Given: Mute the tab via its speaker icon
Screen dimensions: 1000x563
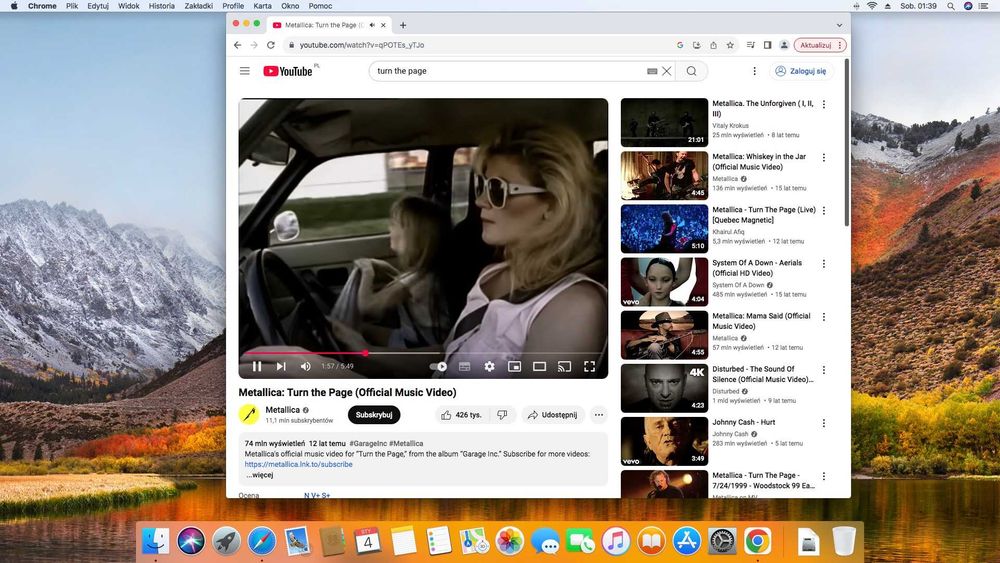Looking at the screenshot, I should pyautogui.click(x=372, y=26).
